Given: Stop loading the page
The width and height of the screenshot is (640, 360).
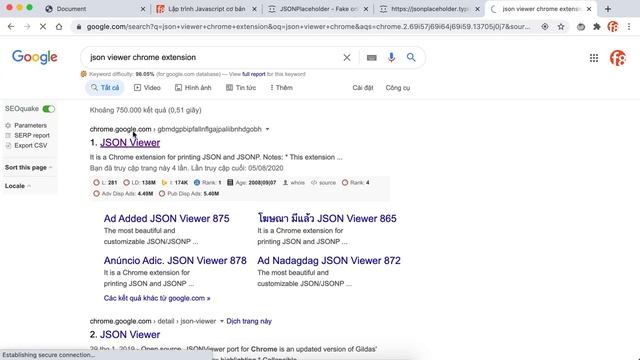Looking at the screenshot, I should tap(43, 27).
